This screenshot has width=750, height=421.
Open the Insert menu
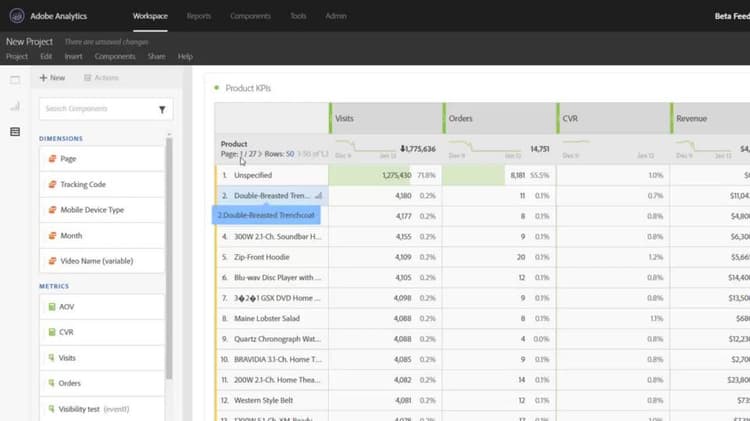tap(73, 56)
